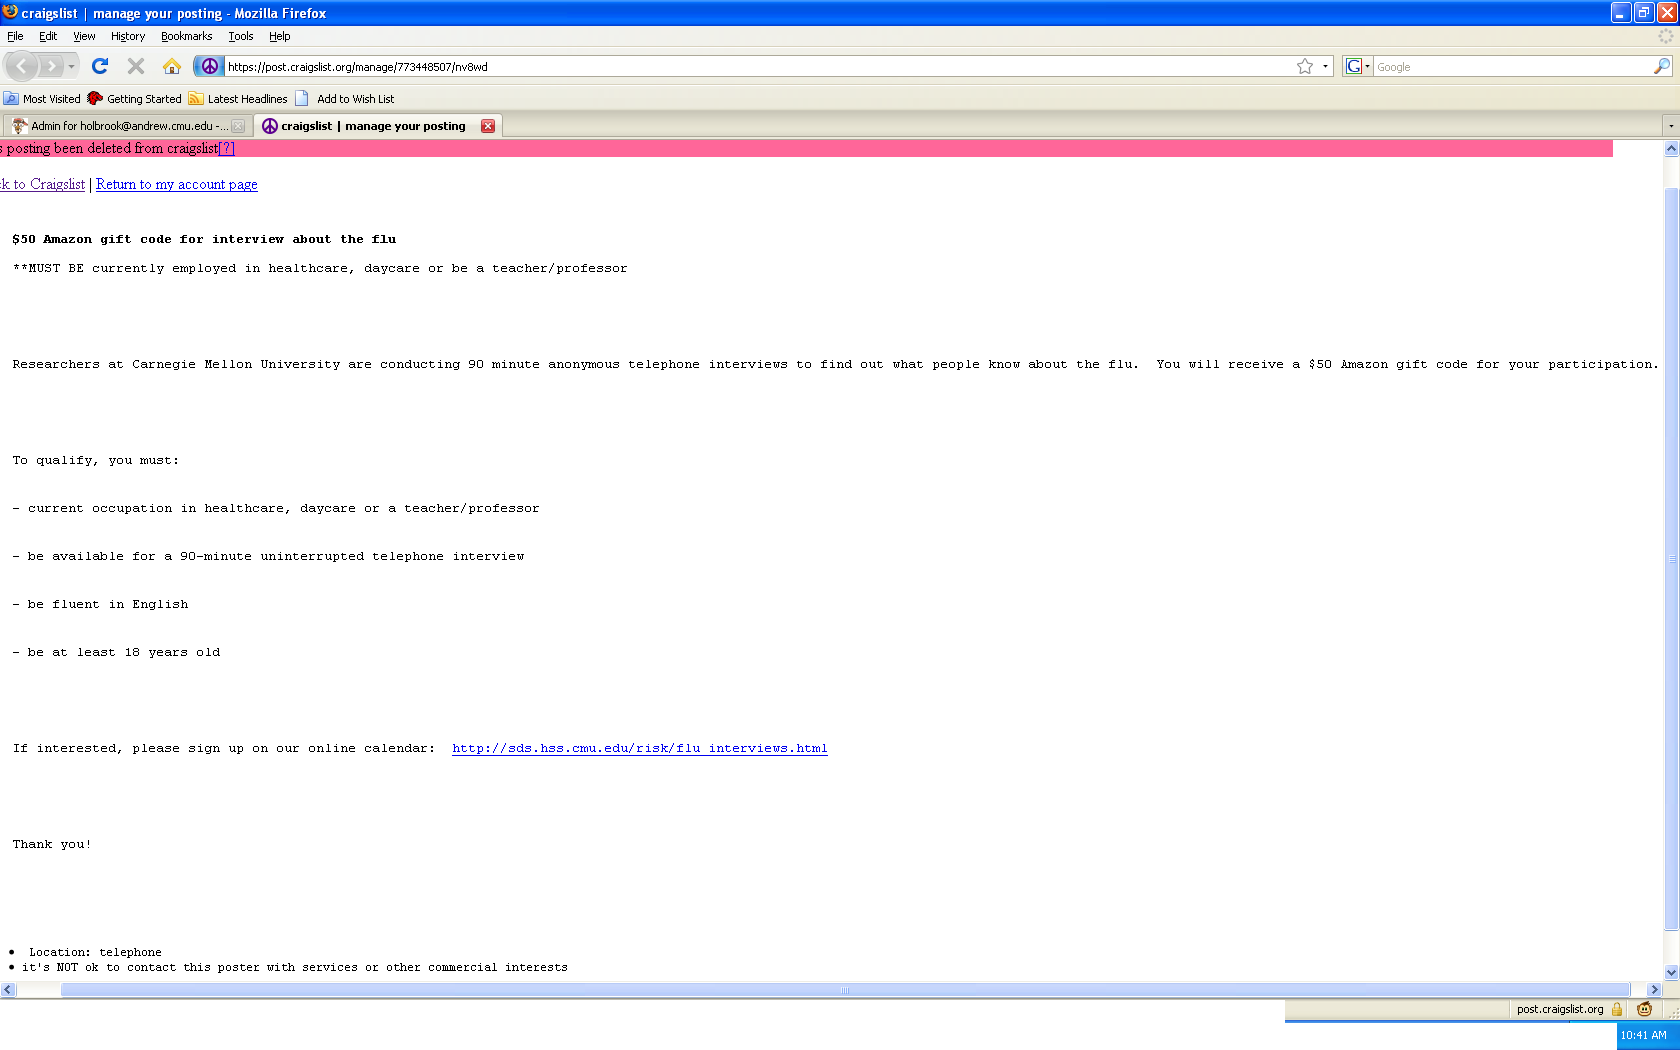The width and height of the screenshot is (1680, 1050).
Task: Open the History menu
Action: (128, 36)
